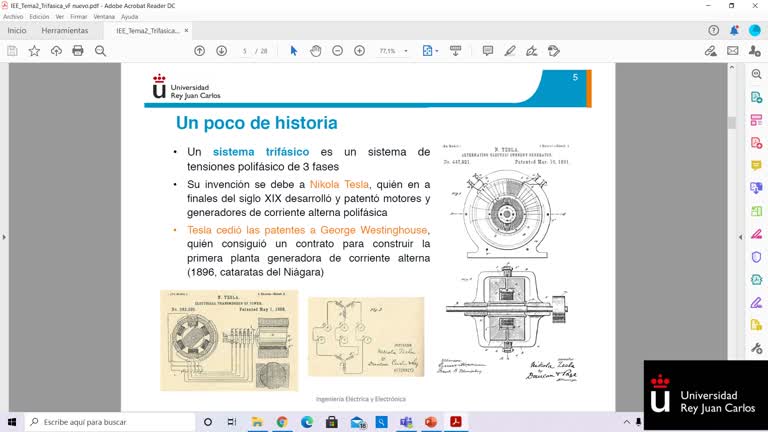This screenshot has width=768, height=432.
Task: Open the account profile avatar
Action: [x=755, y=30]
